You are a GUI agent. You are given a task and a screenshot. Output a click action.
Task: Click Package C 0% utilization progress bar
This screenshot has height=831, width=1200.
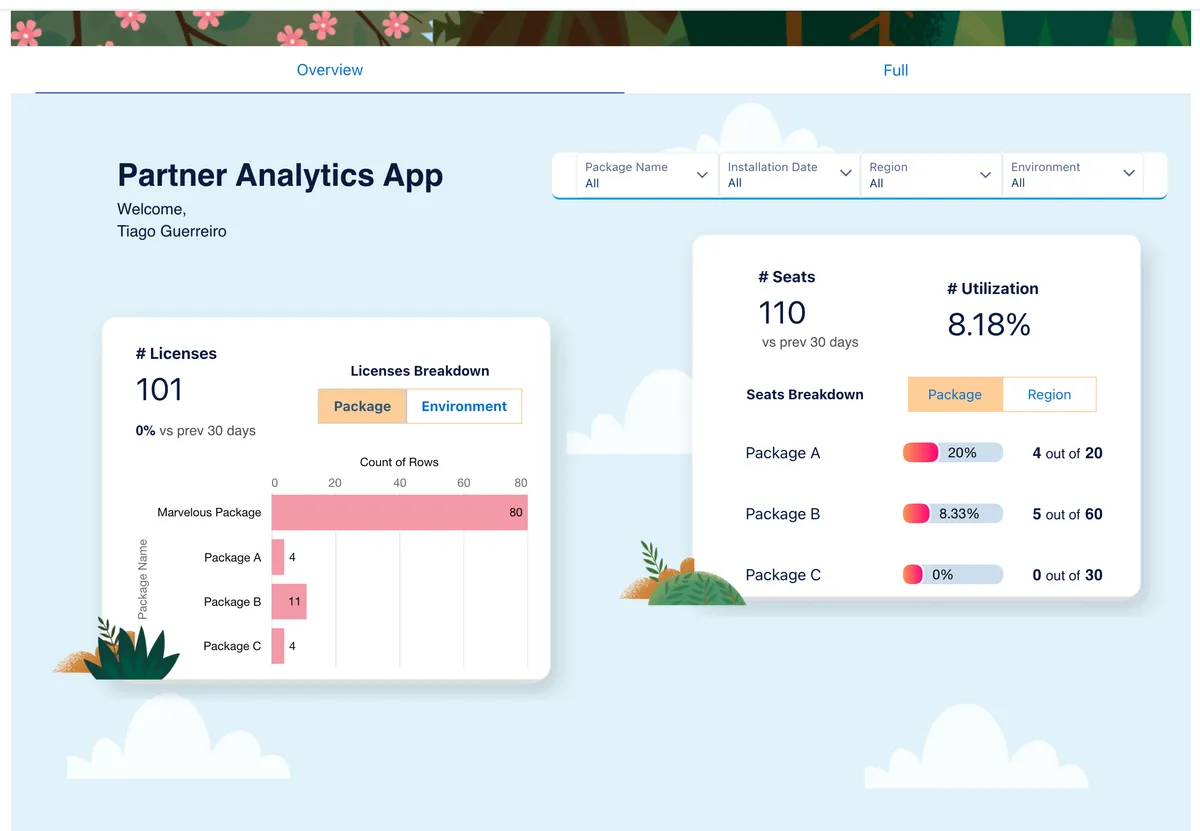[952, 575]
